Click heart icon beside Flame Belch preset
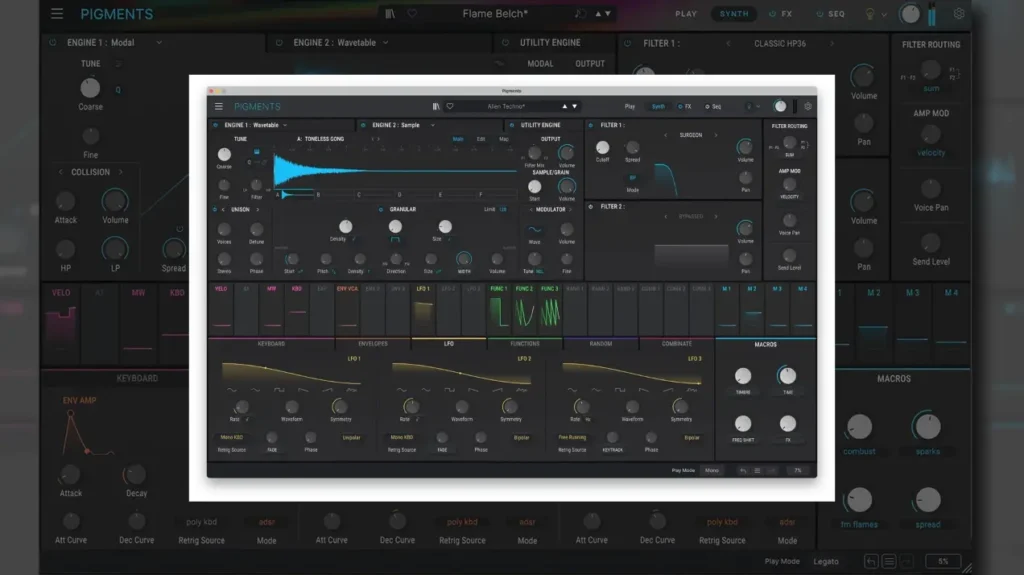The height and width of the screenshot is (575, 1024). [x=412, y=14]
